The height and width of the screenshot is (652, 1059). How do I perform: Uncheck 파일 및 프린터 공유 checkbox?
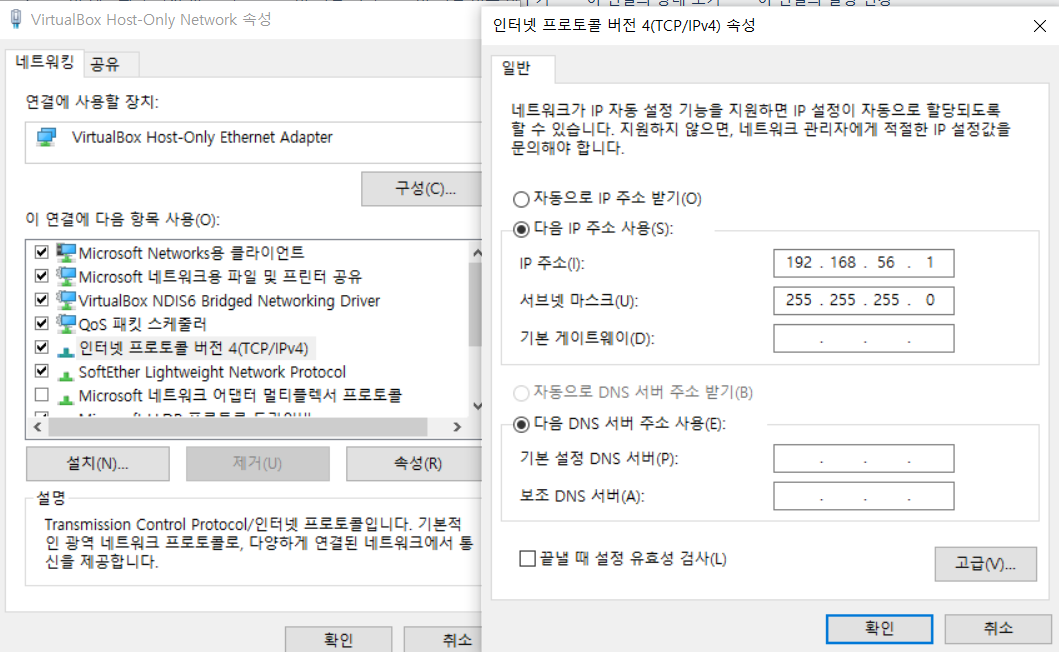[42, 276]
